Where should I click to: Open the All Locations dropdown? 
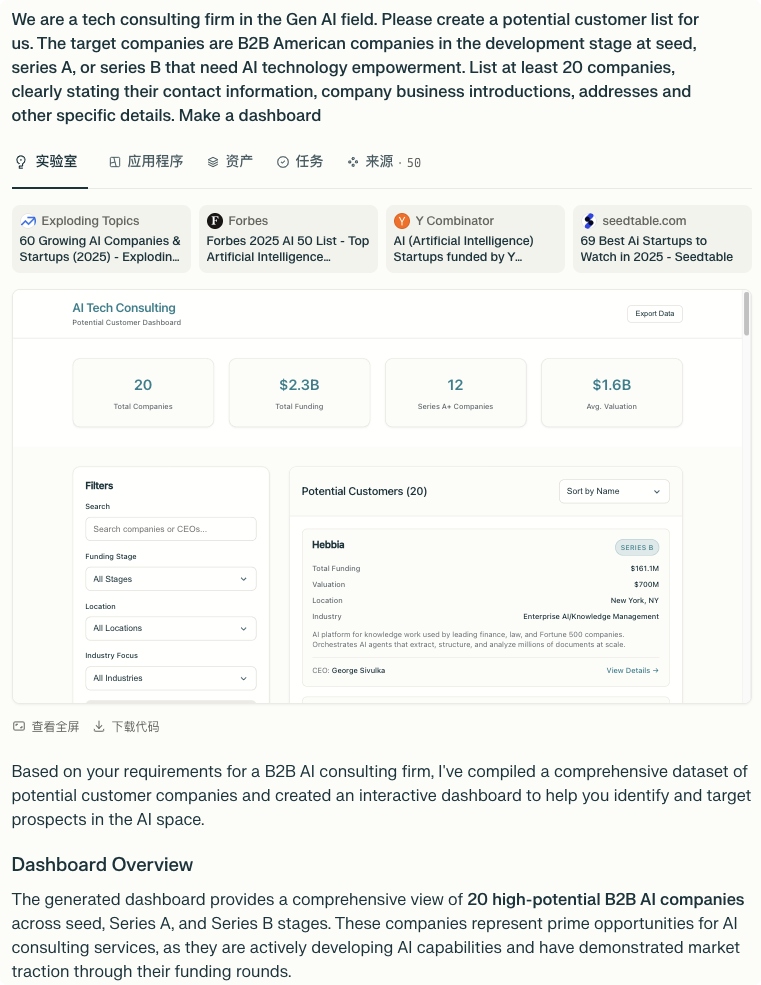coord(171,628)
